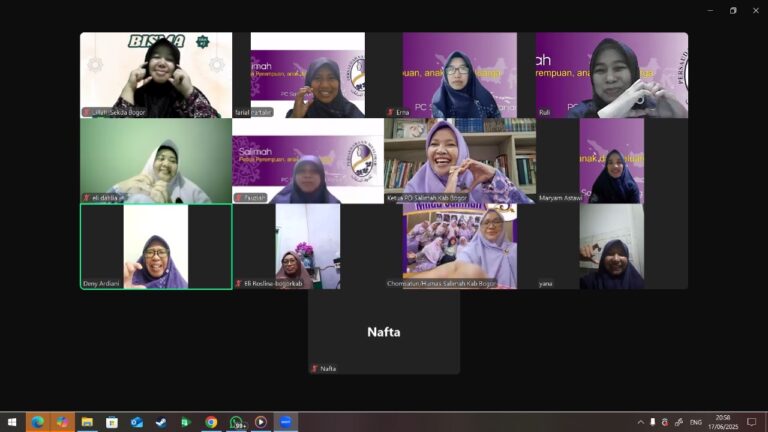Viewport: 768px width, 432px height.
Task: Open the clock and date flyout
Action: tap(723, 422)
